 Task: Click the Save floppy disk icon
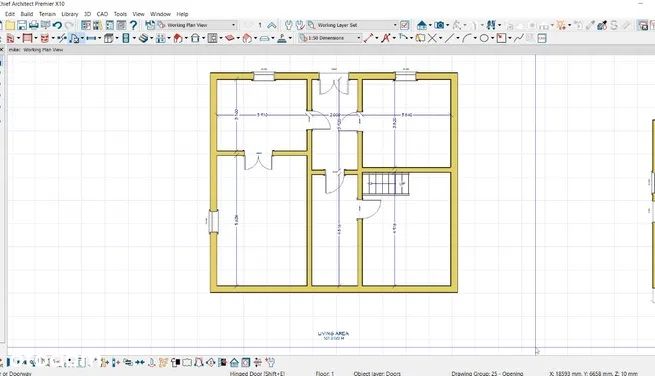pos(22,25)
